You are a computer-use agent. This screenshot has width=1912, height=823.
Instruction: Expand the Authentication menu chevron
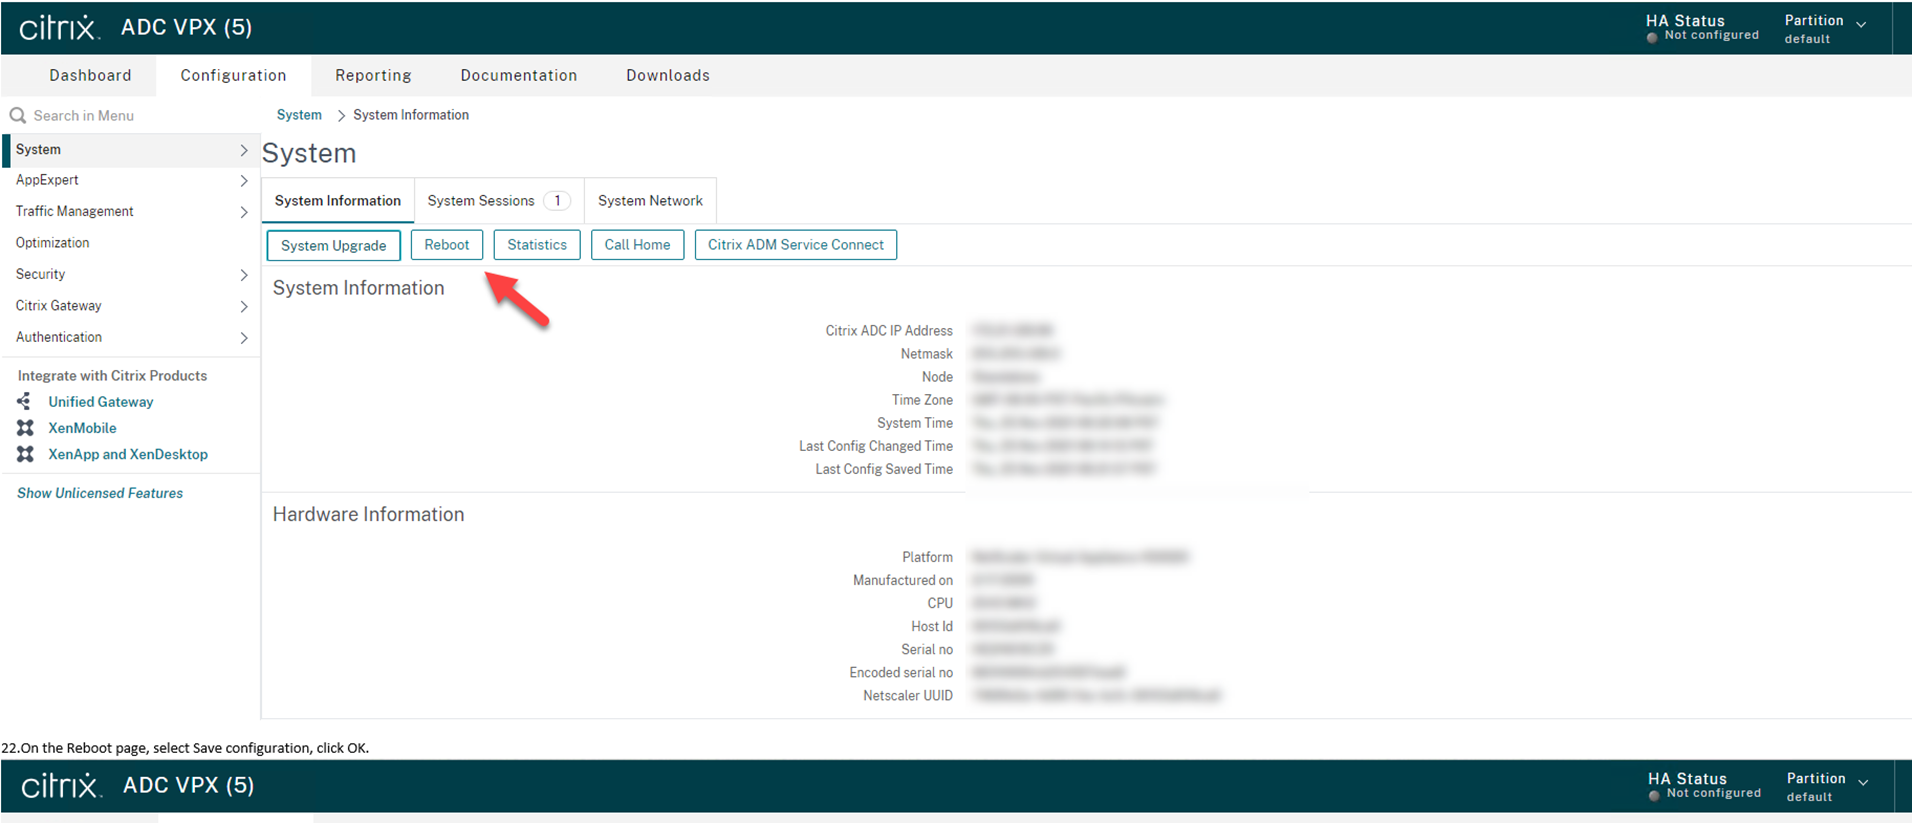[x=243, y=338]
